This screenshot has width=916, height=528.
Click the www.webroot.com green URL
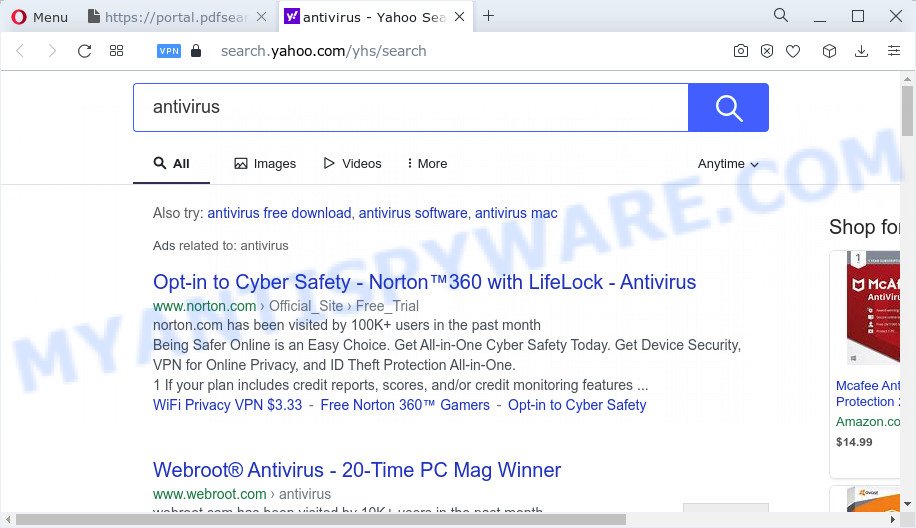[209, 494]
